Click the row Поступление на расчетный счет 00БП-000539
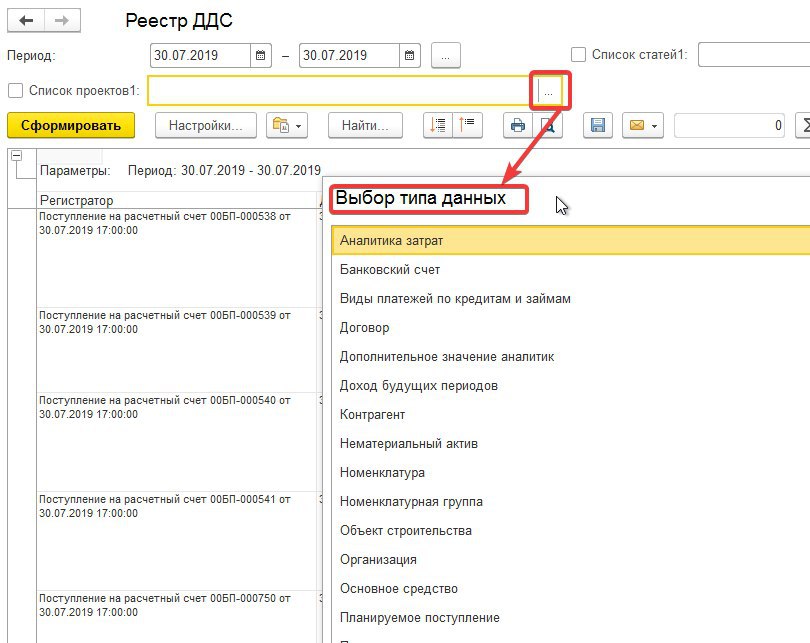The width and height of the screenshot is (810, 643). click(176, 350)
